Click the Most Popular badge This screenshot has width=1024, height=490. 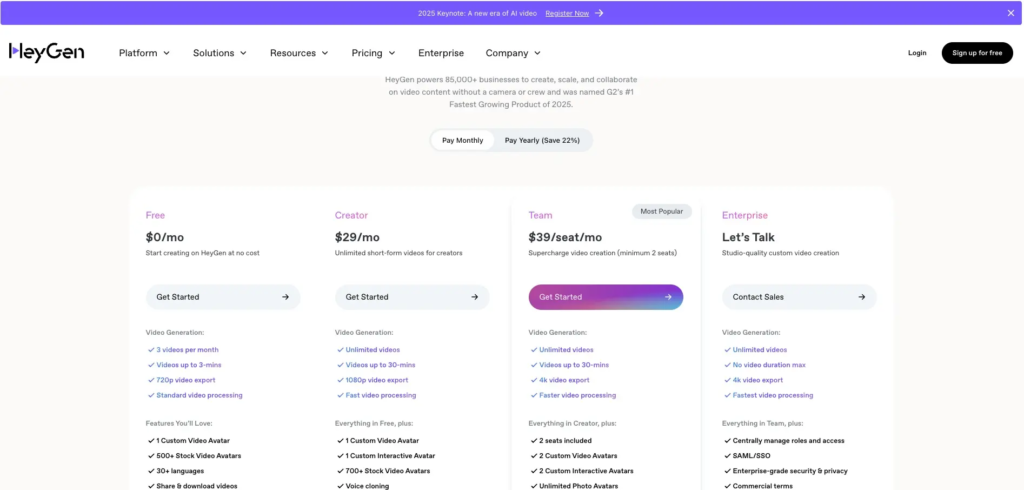point(662,211)
